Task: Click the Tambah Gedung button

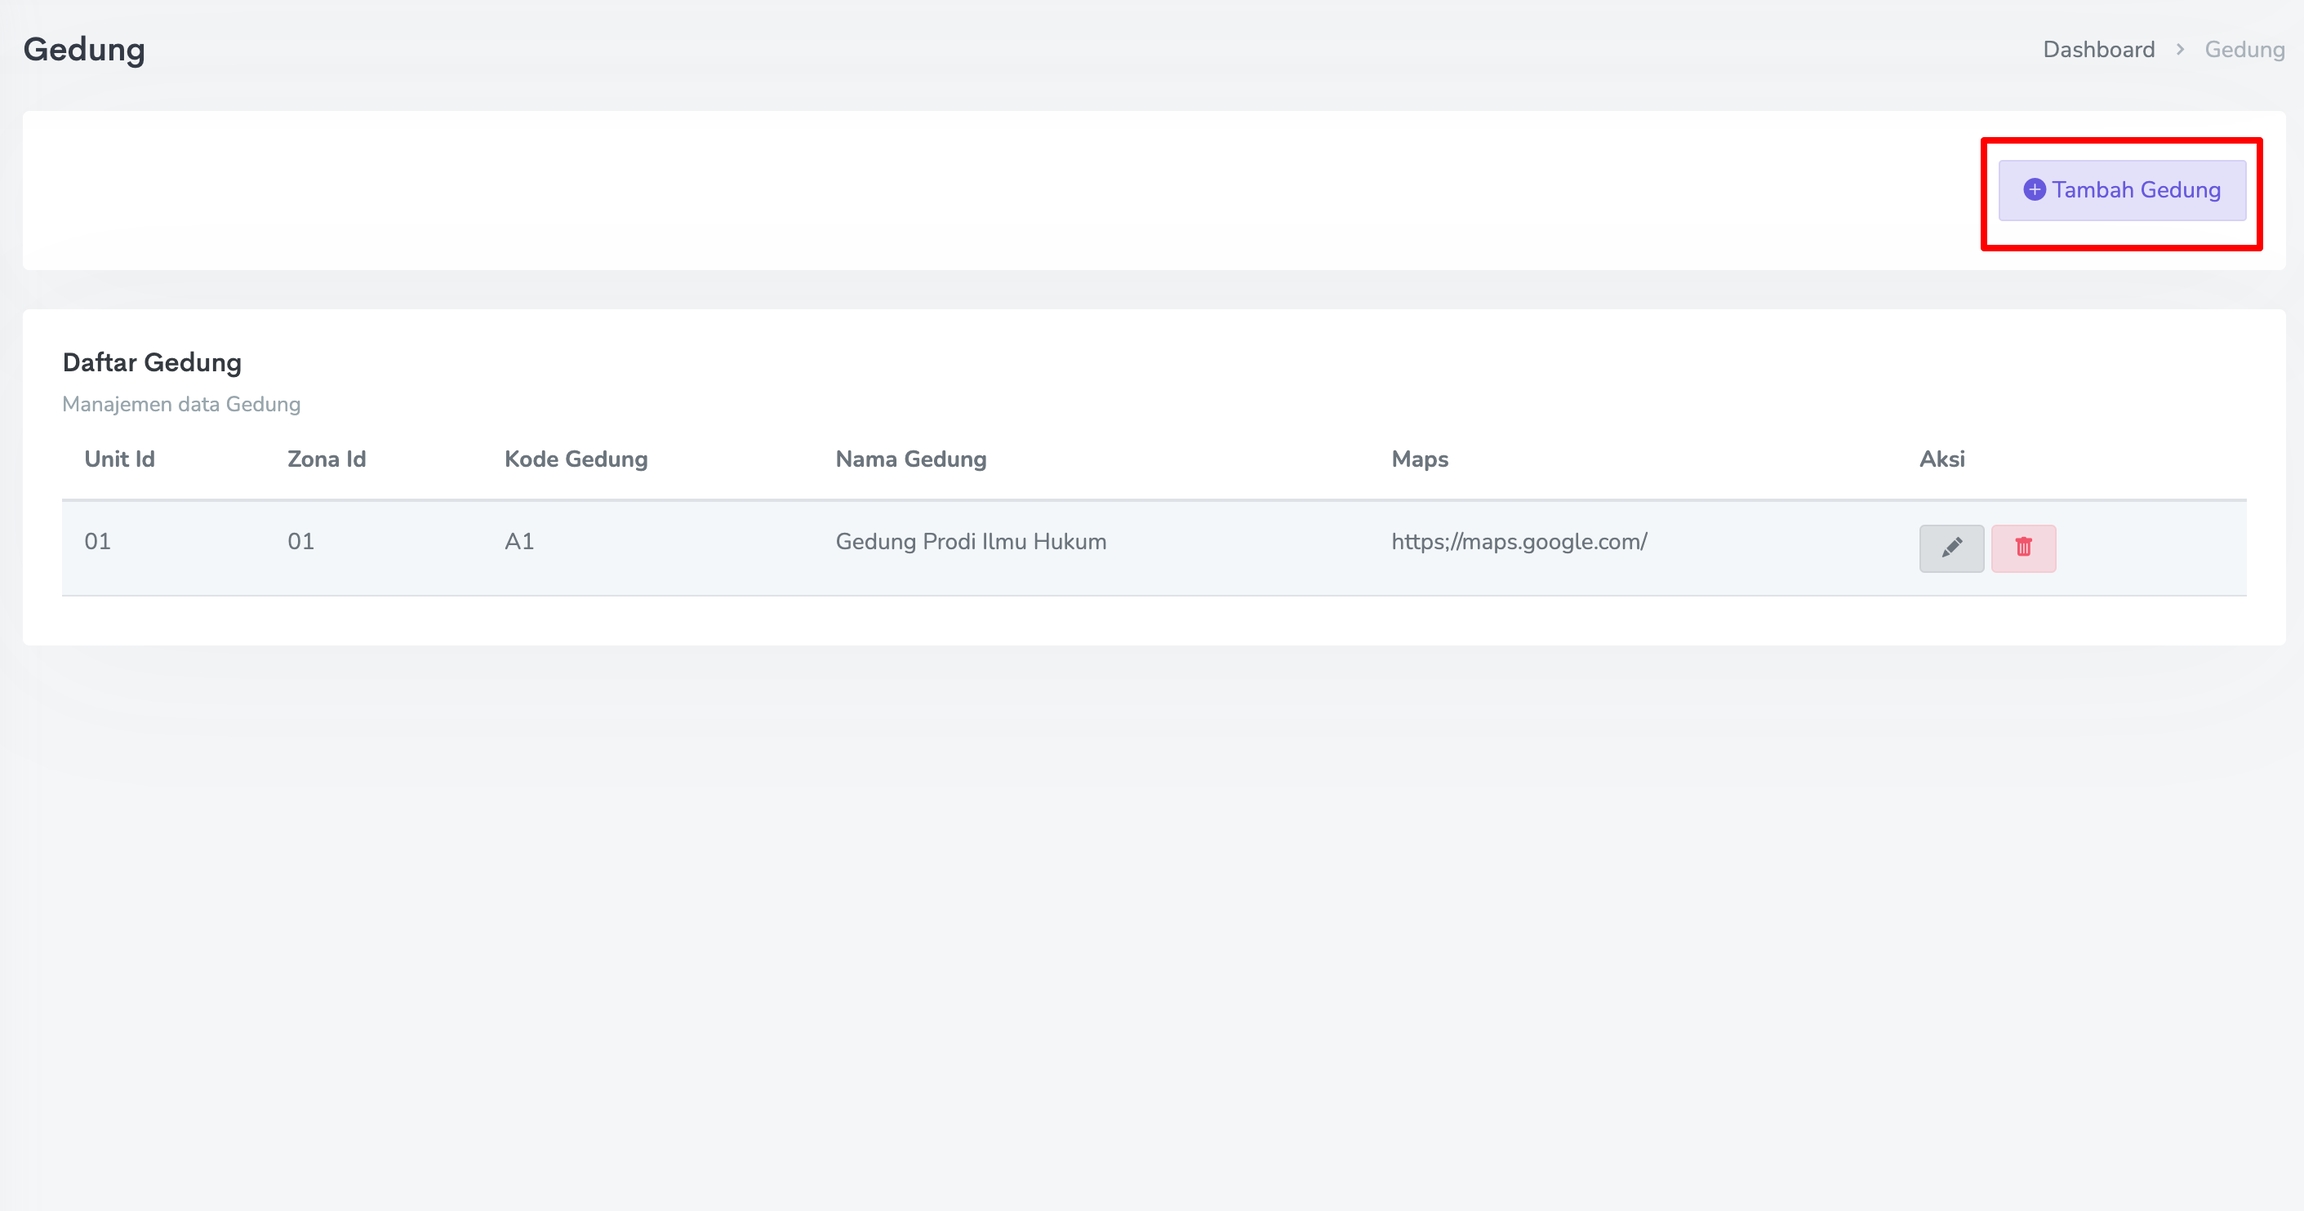Action: 2121,190
